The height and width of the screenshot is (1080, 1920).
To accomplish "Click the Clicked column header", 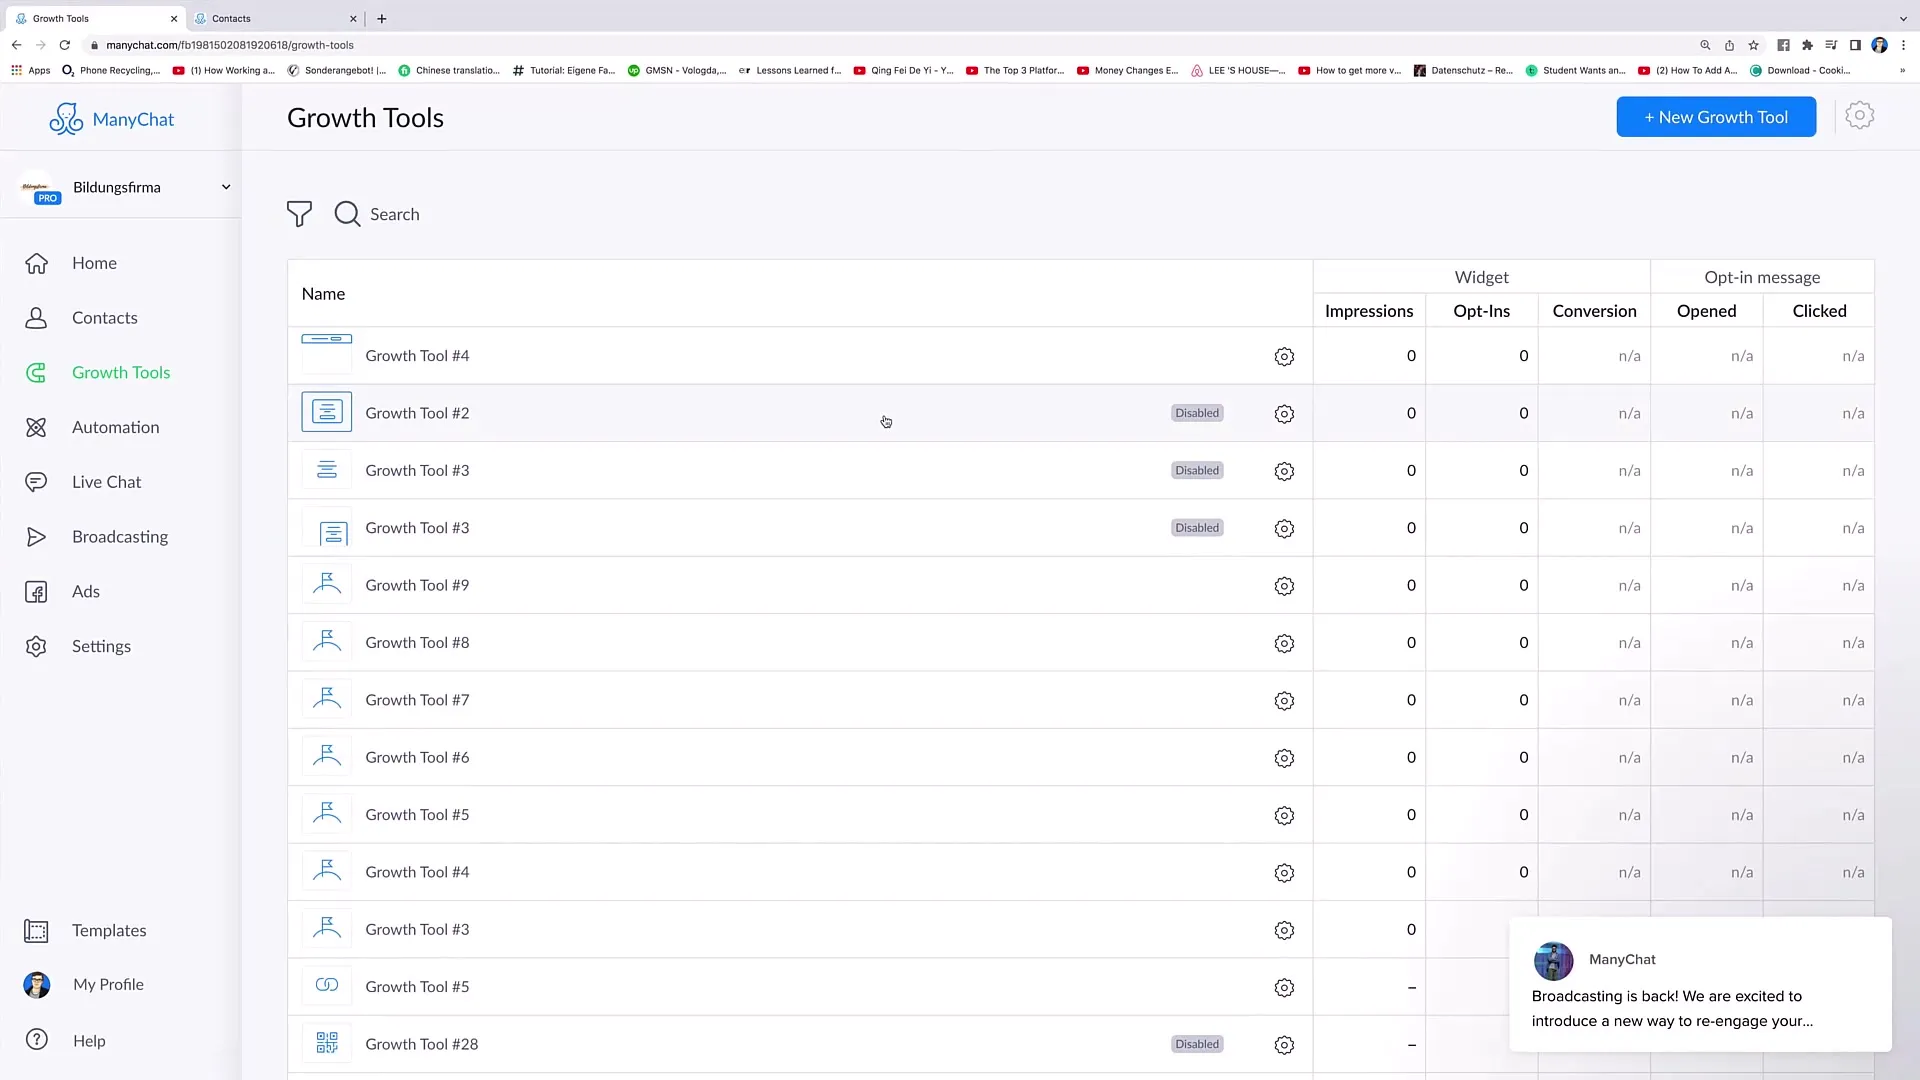I will [x=1819, y=311].
